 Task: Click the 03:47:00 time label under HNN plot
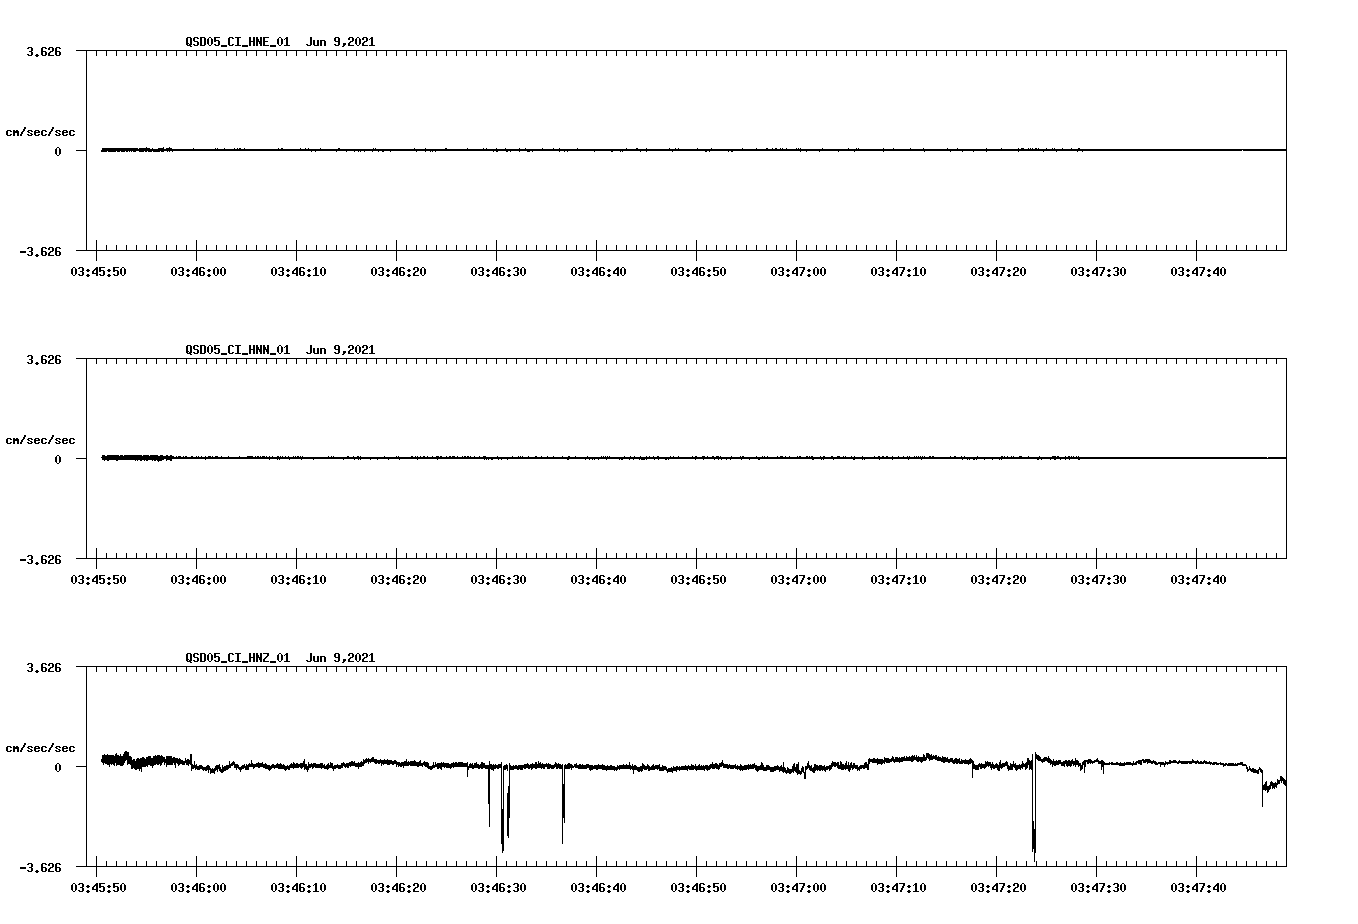click(x=798, y=579)
